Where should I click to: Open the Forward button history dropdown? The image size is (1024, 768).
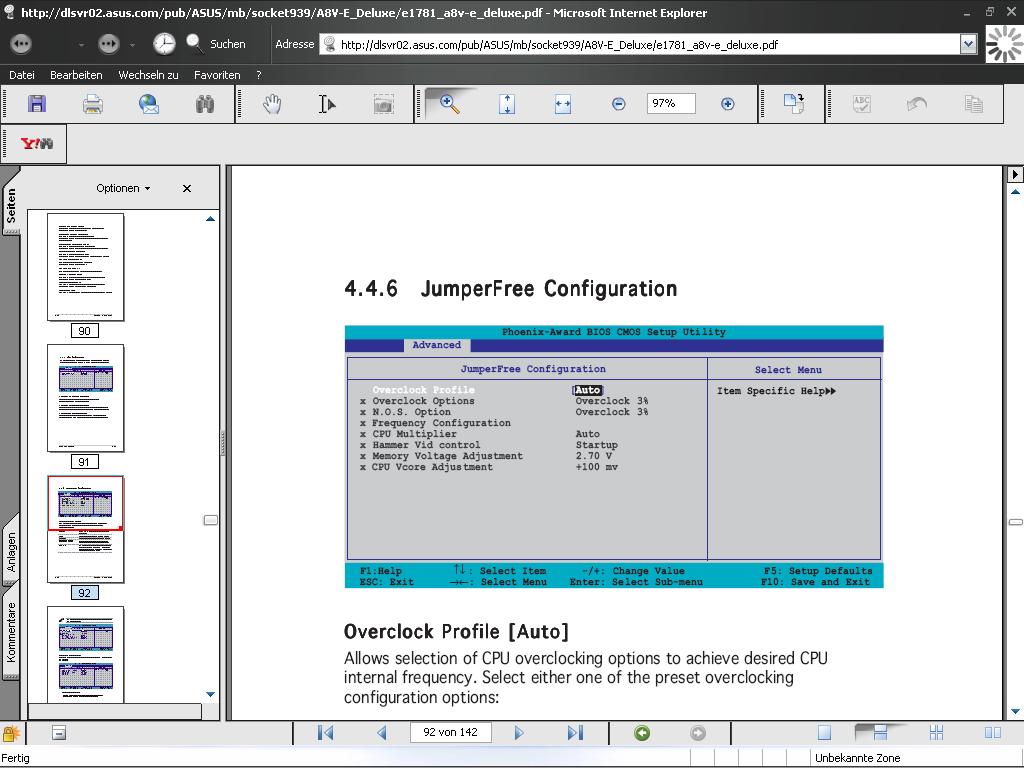click(x=132, y=45)
